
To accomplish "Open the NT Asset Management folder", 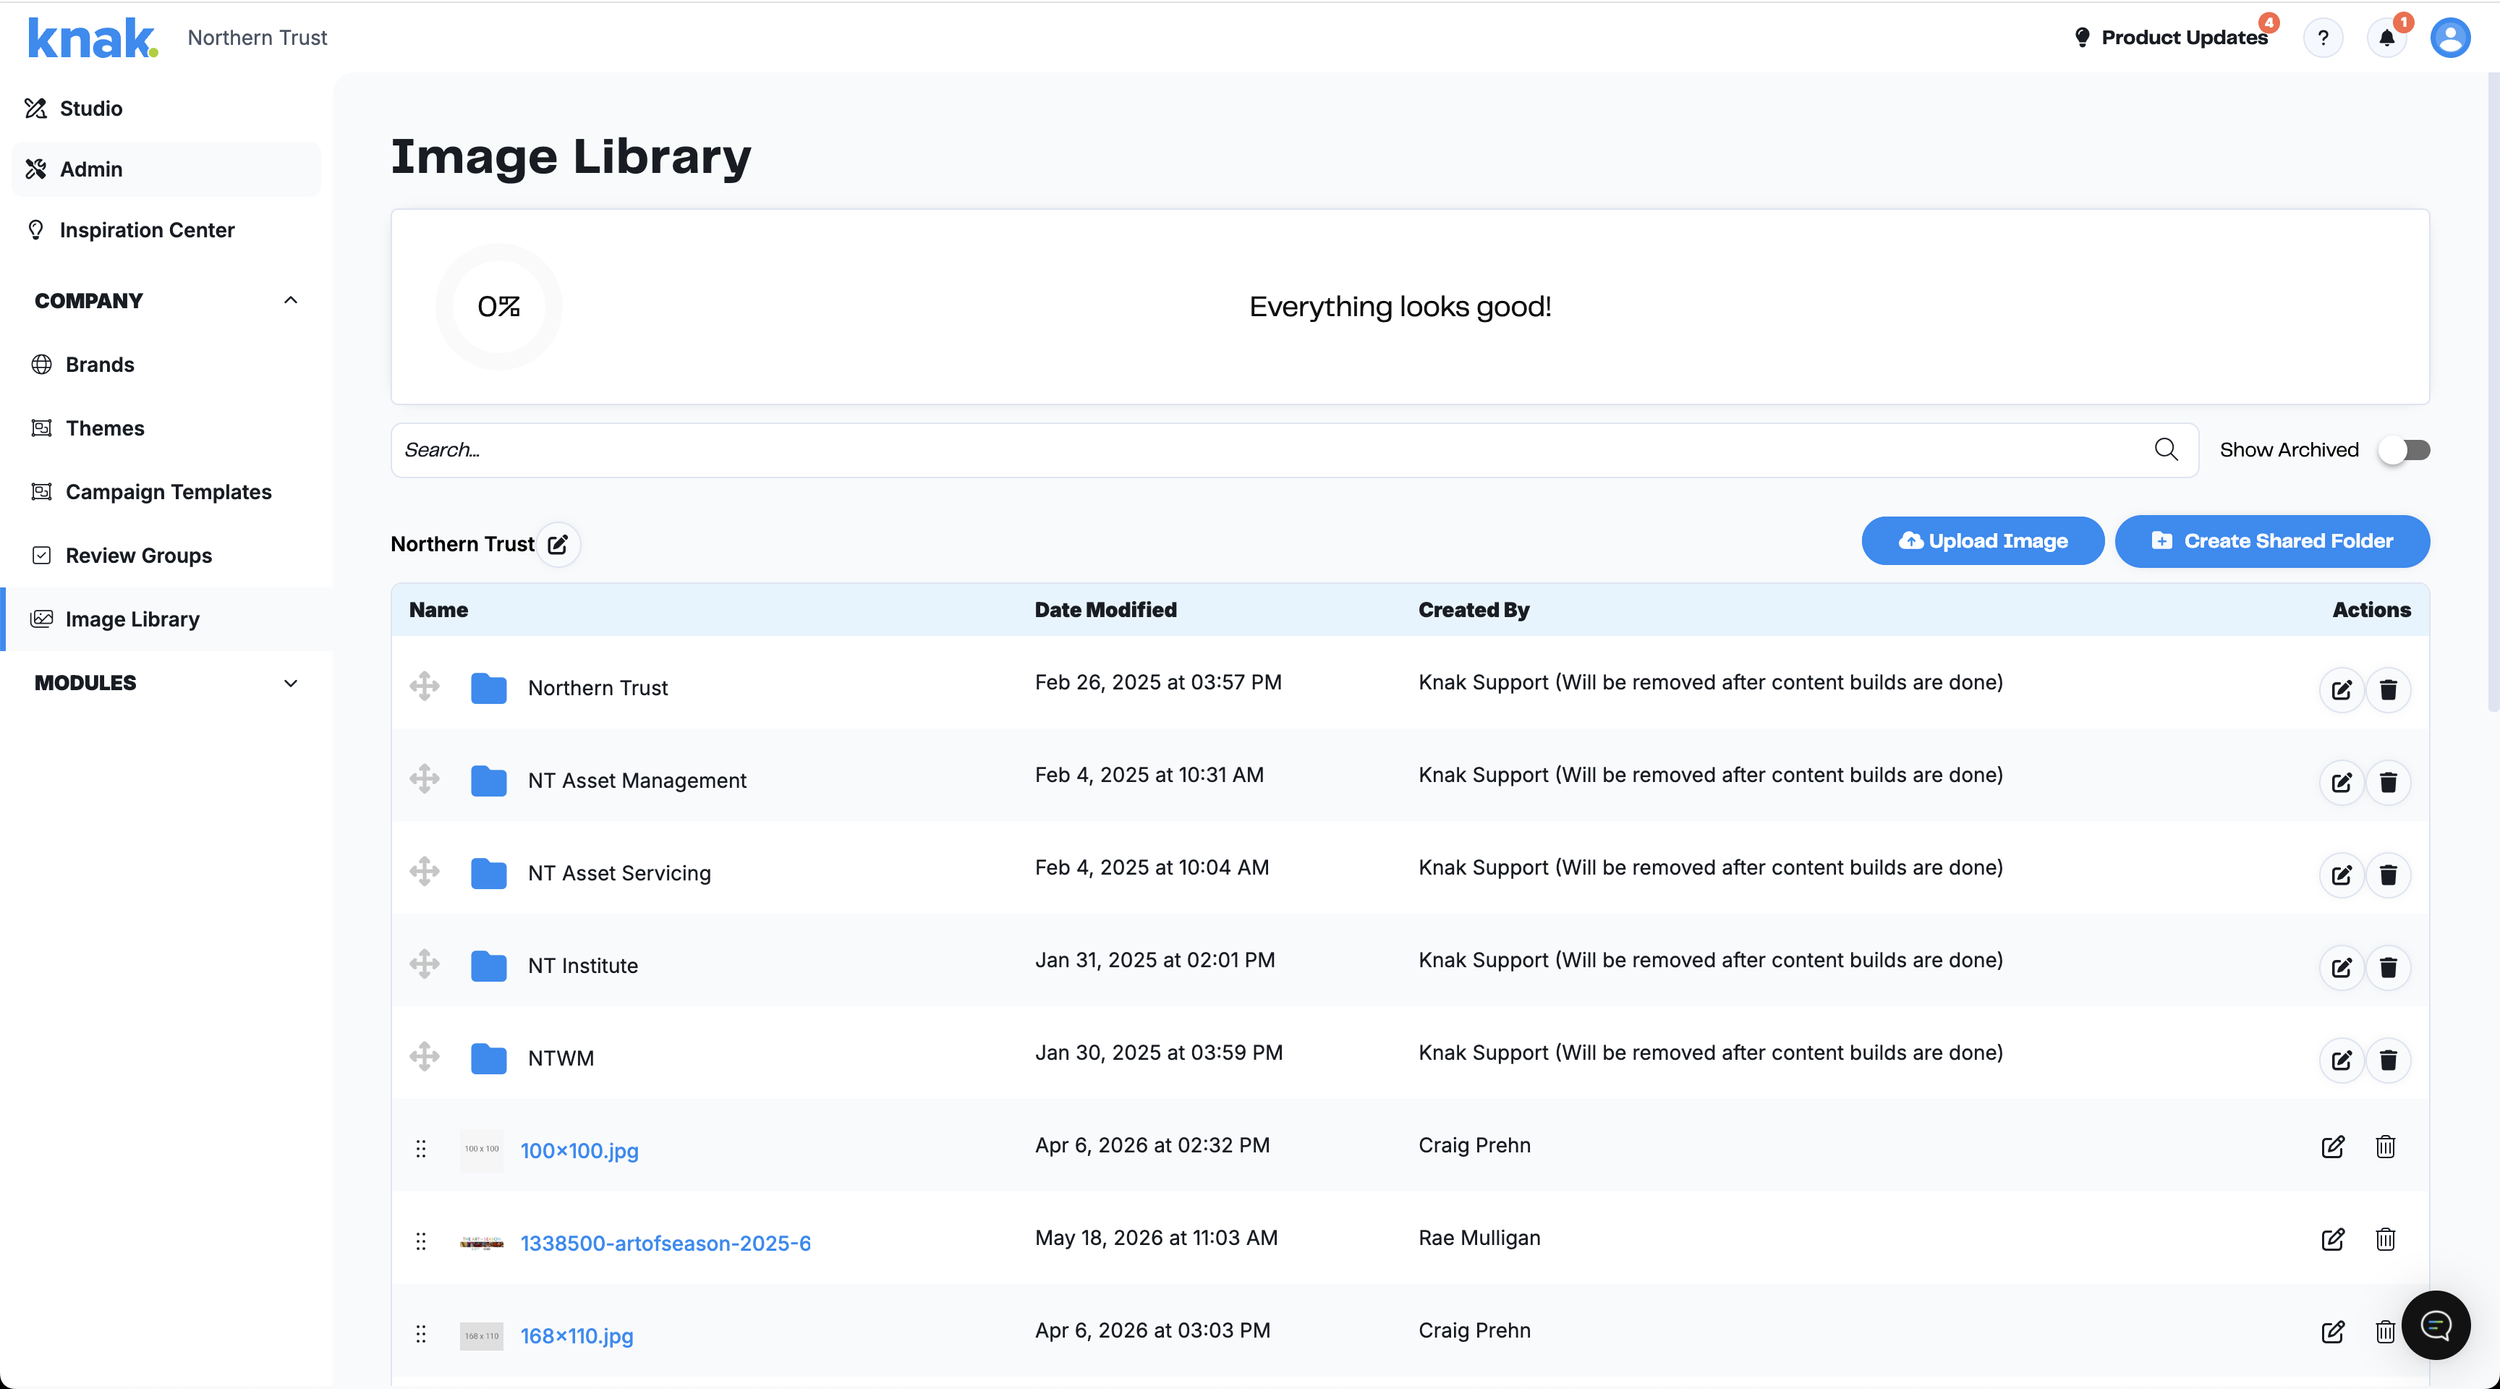I will coord(637,781).
